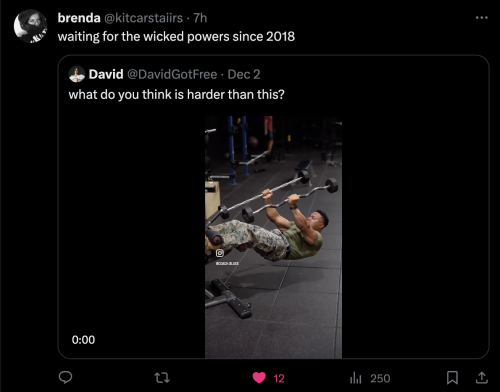Repost this tweet with the retweet icon
This screenshot has width=500, height=392.
[162, 378]
